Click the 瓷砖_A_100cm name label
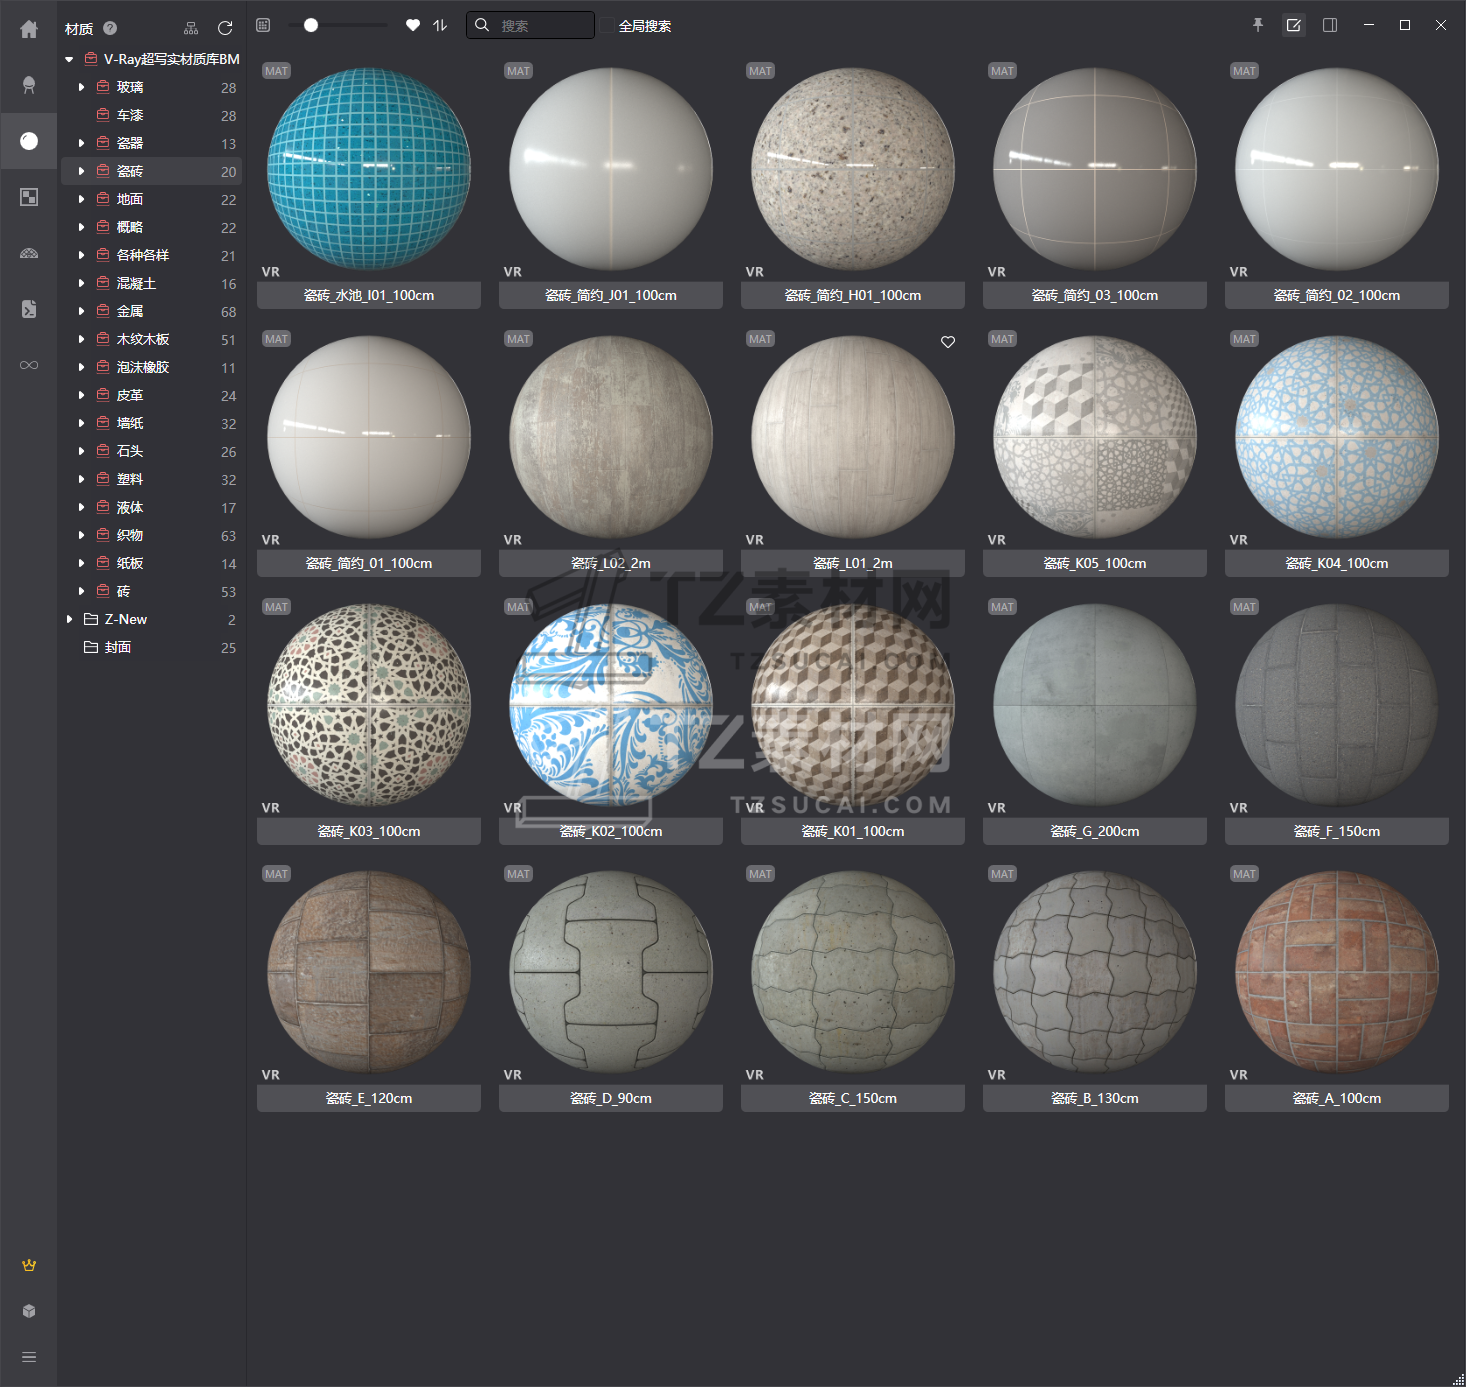 [x=1337, y=1098]
